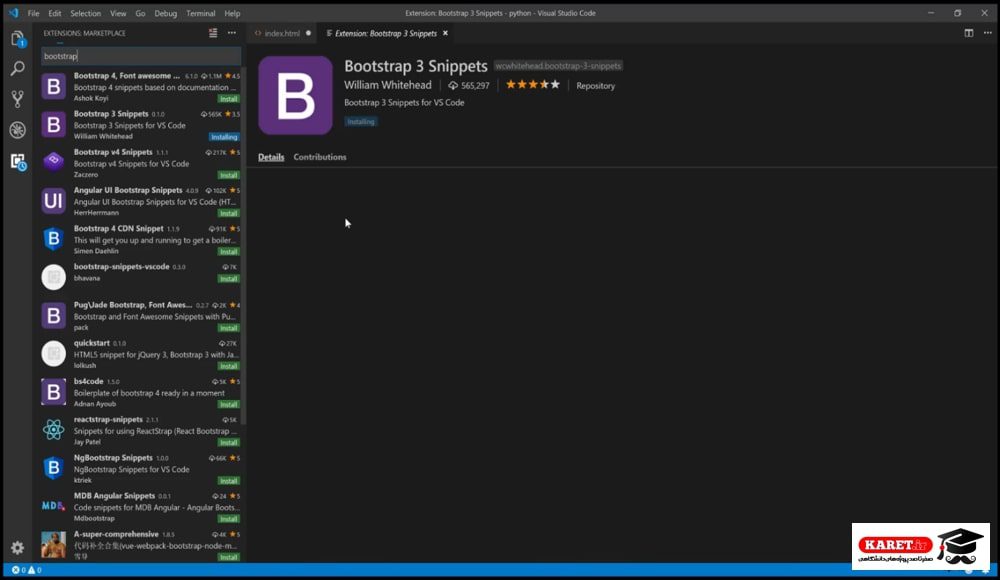Install NgBootstrap Snippets extension

point(228,480)
